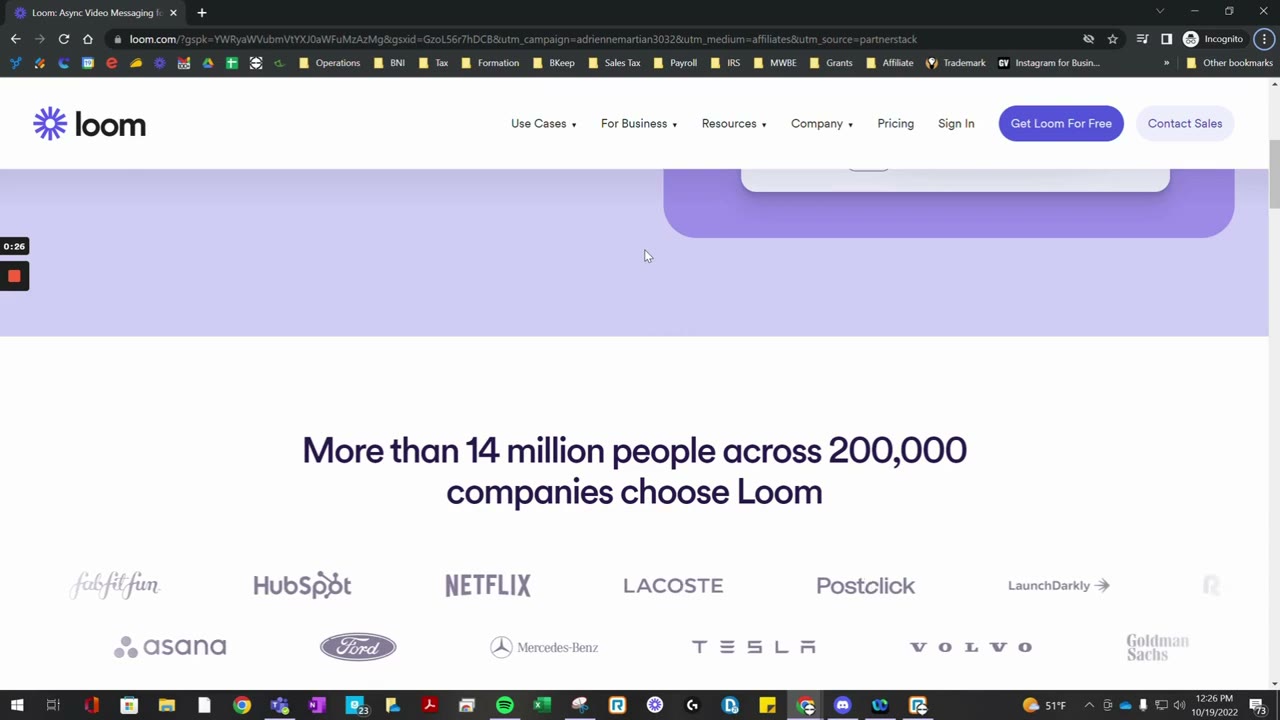Open Sticky Notes from the taskbar
This screenshot has width=1280, height=720.
(767, 706)
